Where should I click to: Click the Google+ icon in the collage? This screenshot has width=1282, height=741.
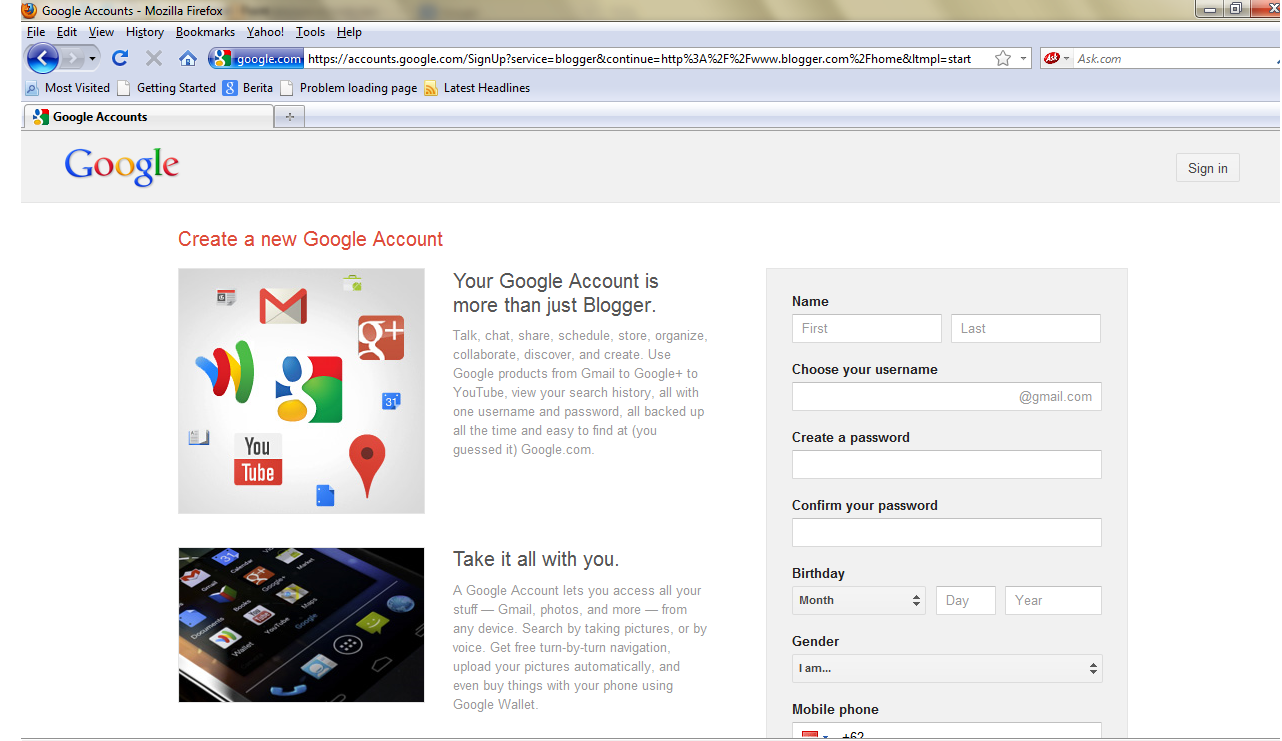381,337
